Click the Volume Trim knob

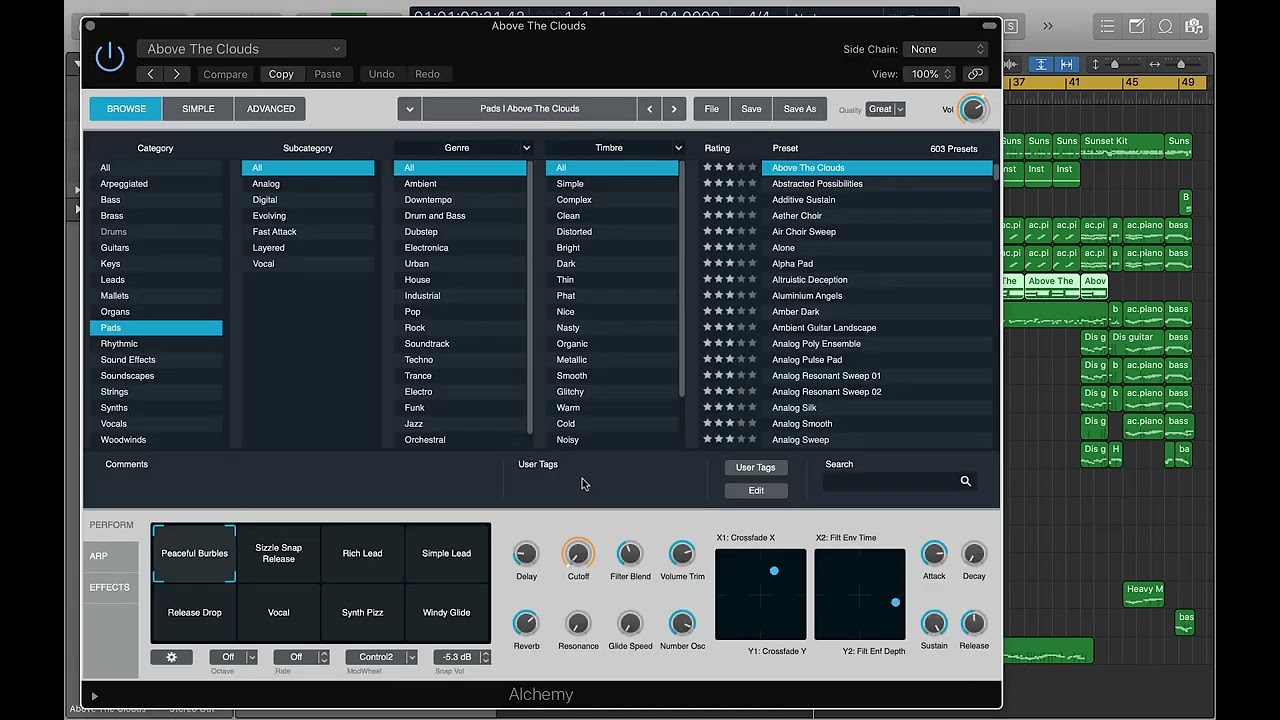pos(682,554)
